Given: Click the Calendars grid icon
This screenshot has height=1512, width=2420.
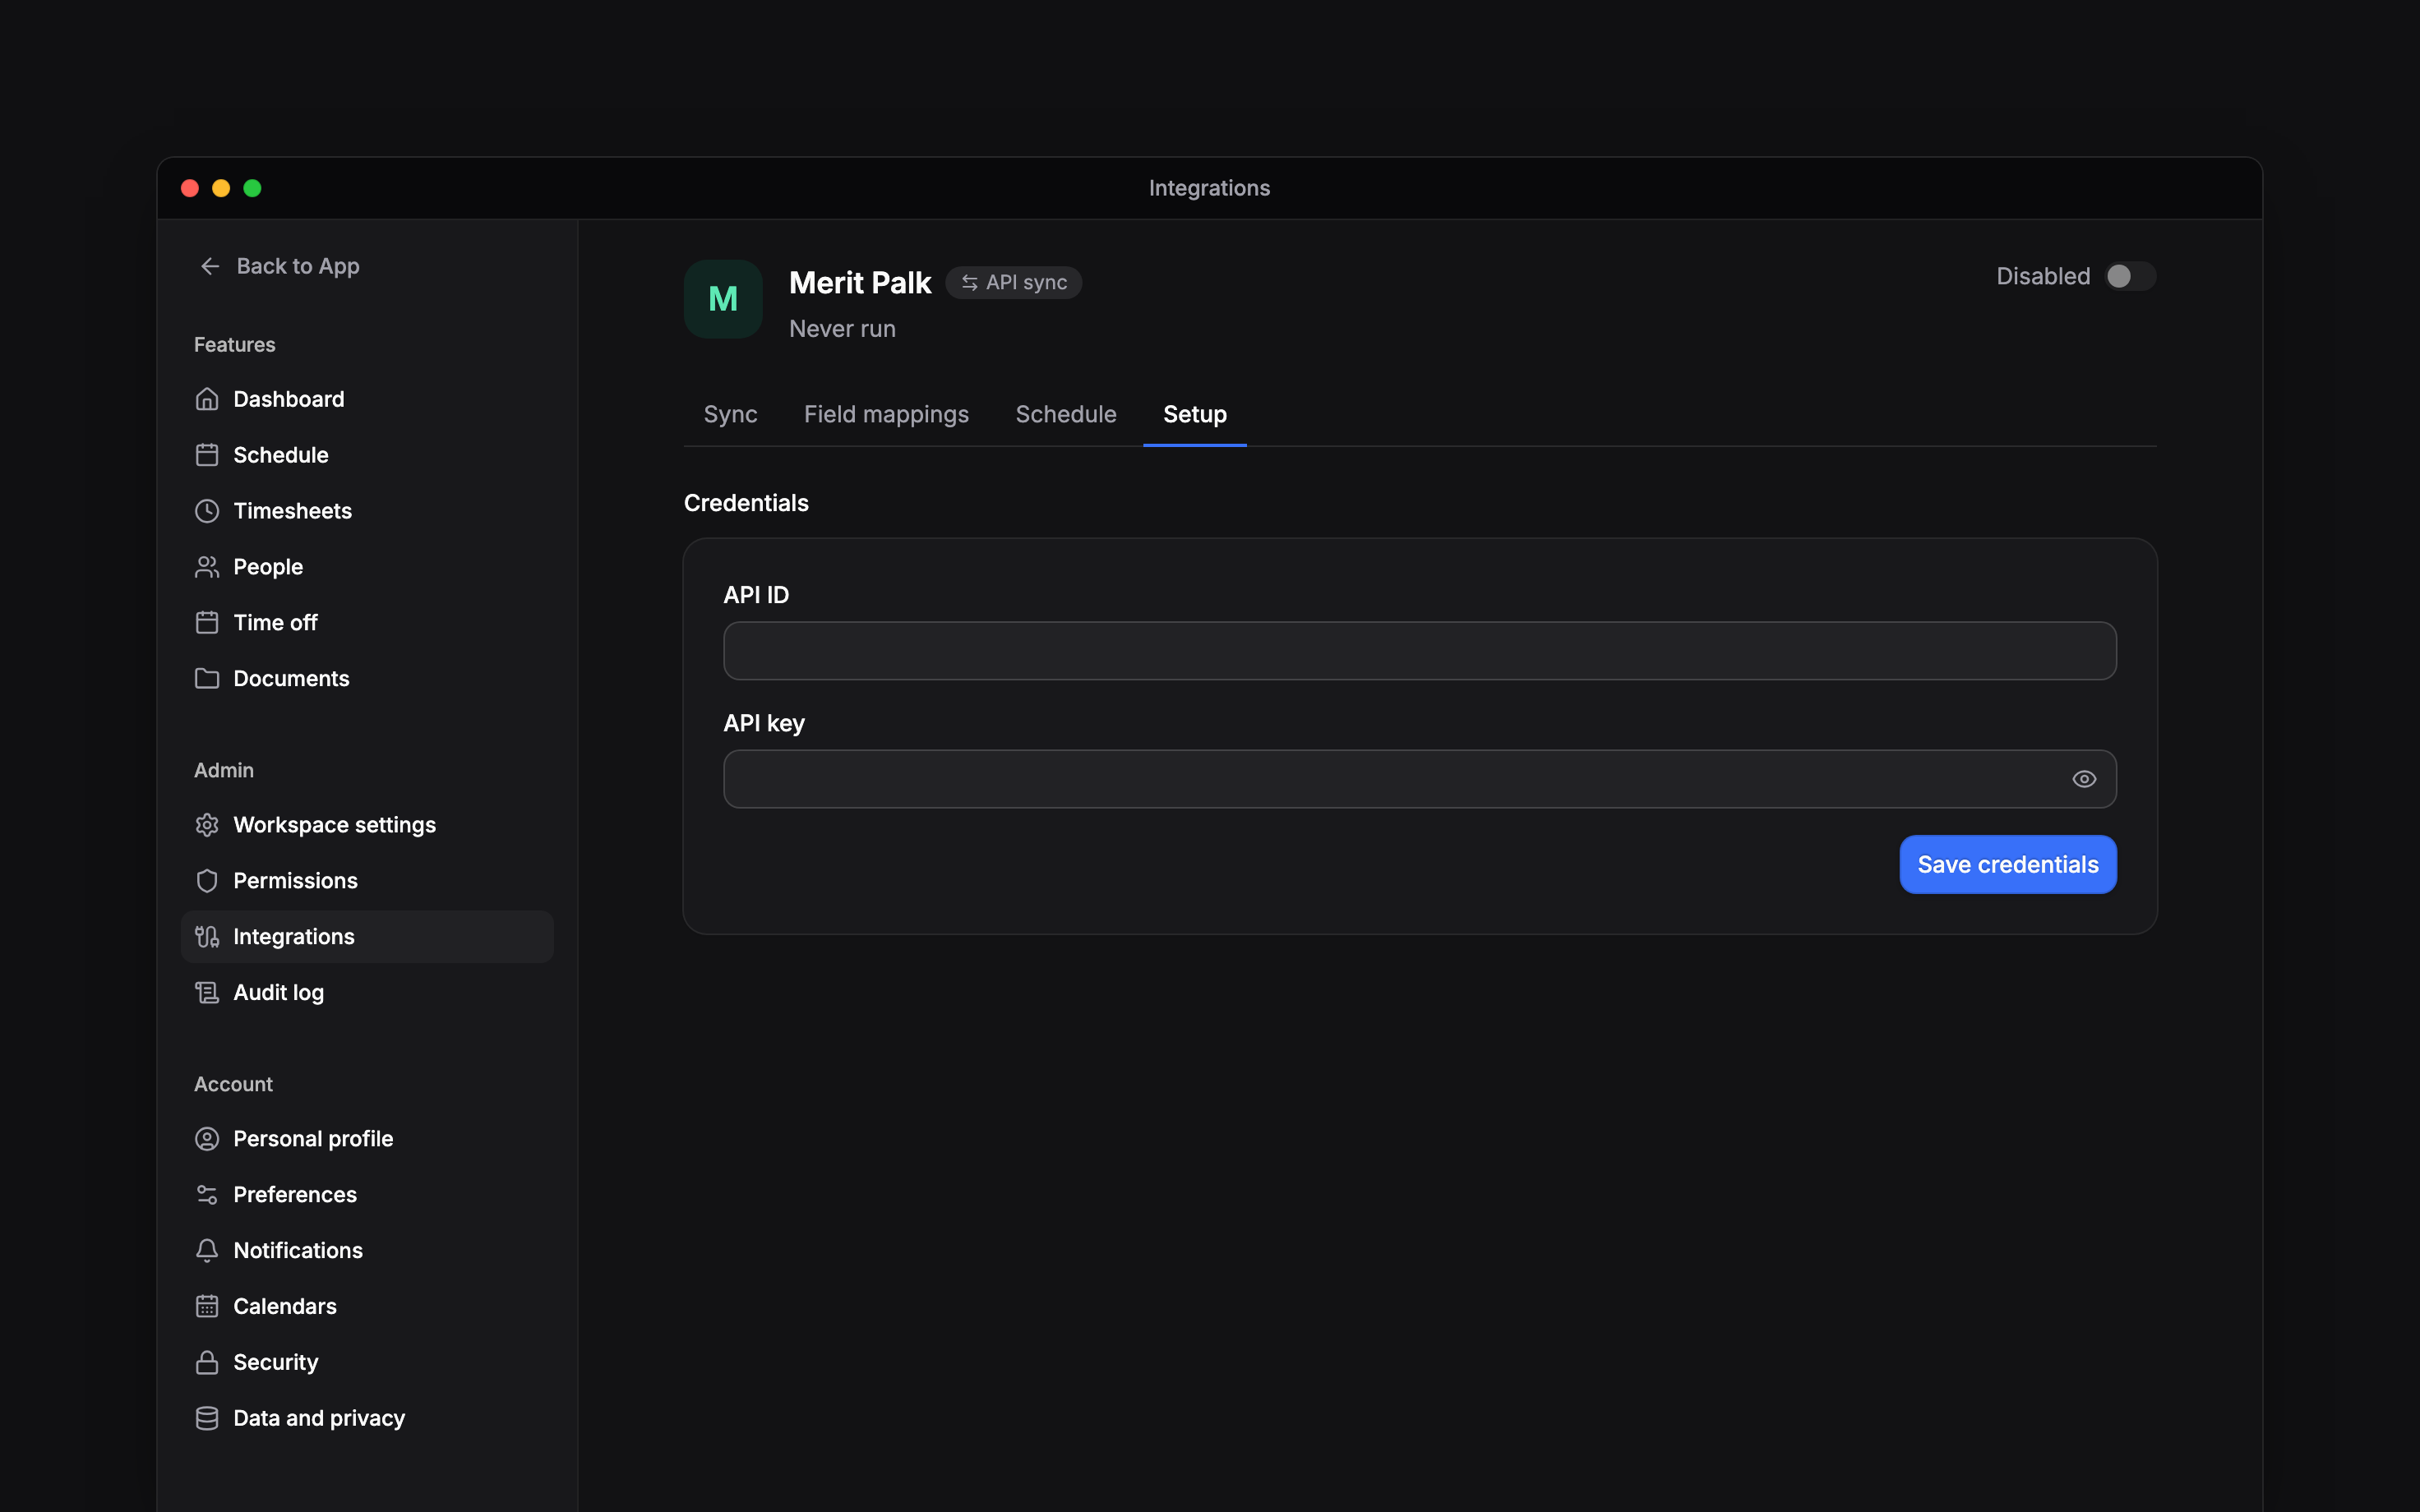Looking at the screenshot, I should pyautogui.click(x=207, y=1307).
